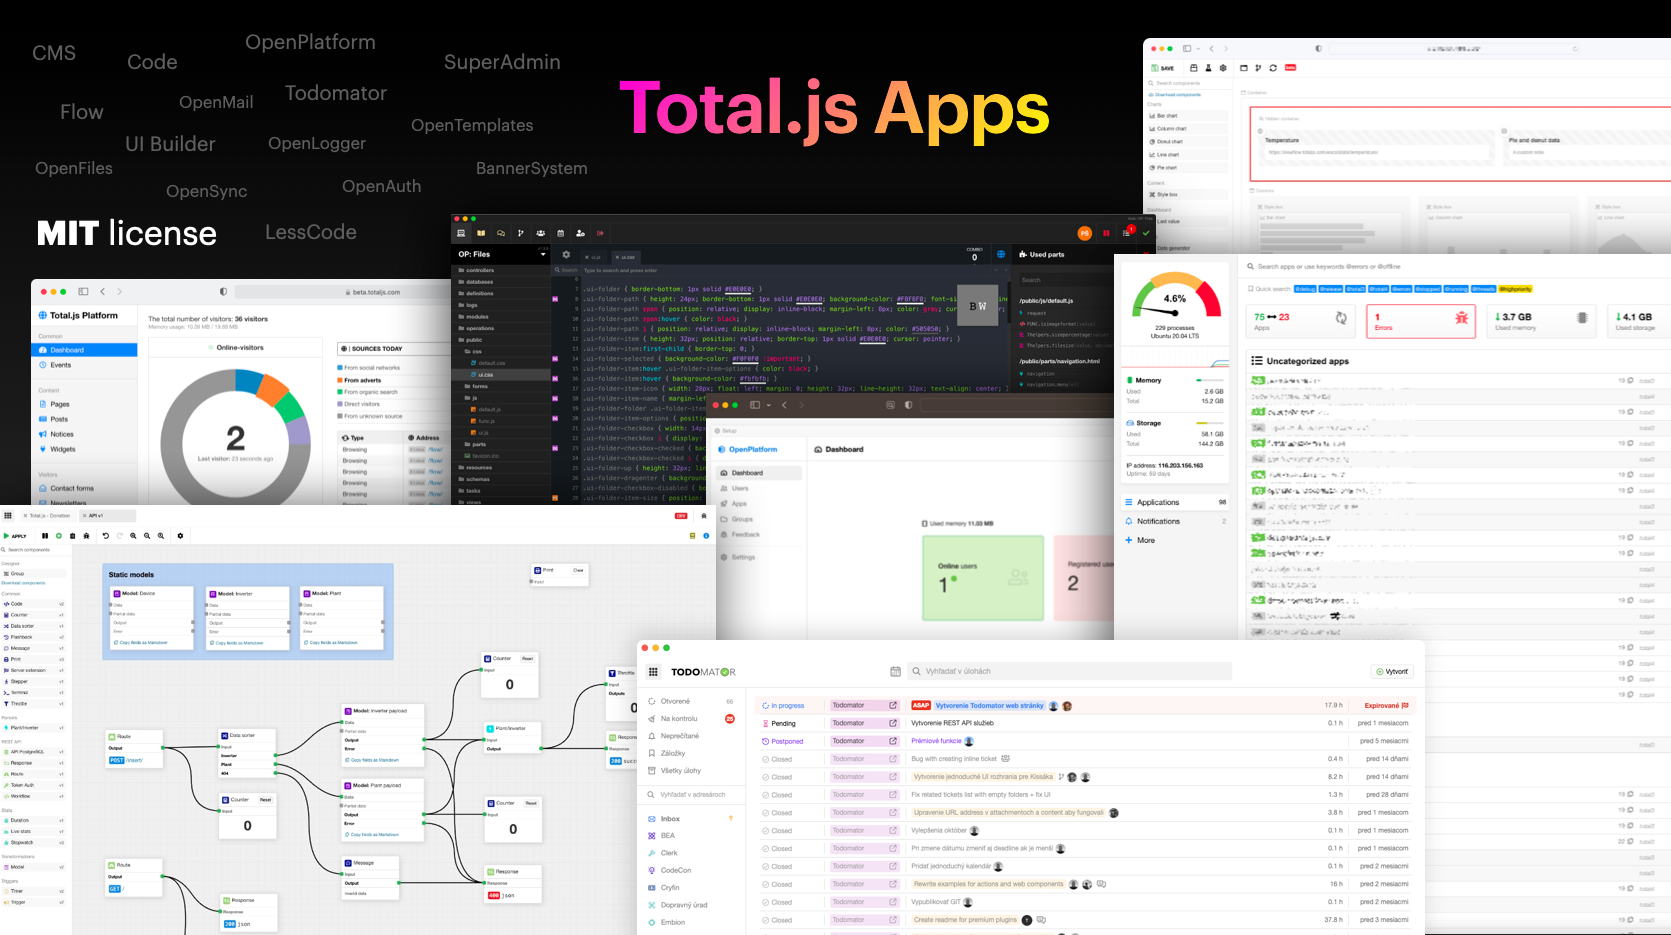Click the shield icon in CMS browser toolbar
Image resolution: width=1671 pixels, height=935 pixels.
pyautogui.click(x=223, y=292)
